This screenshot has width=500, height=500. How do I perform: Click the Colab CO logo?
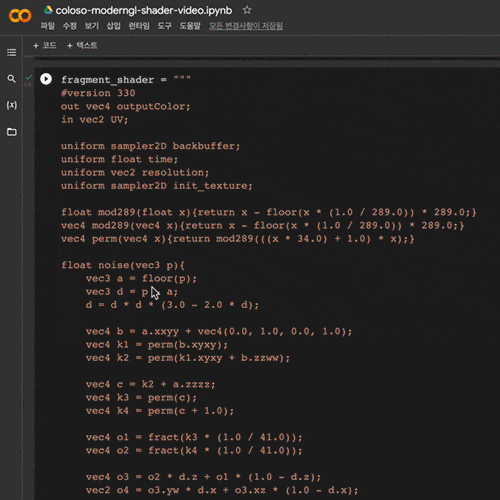click(x=20, y=16)
